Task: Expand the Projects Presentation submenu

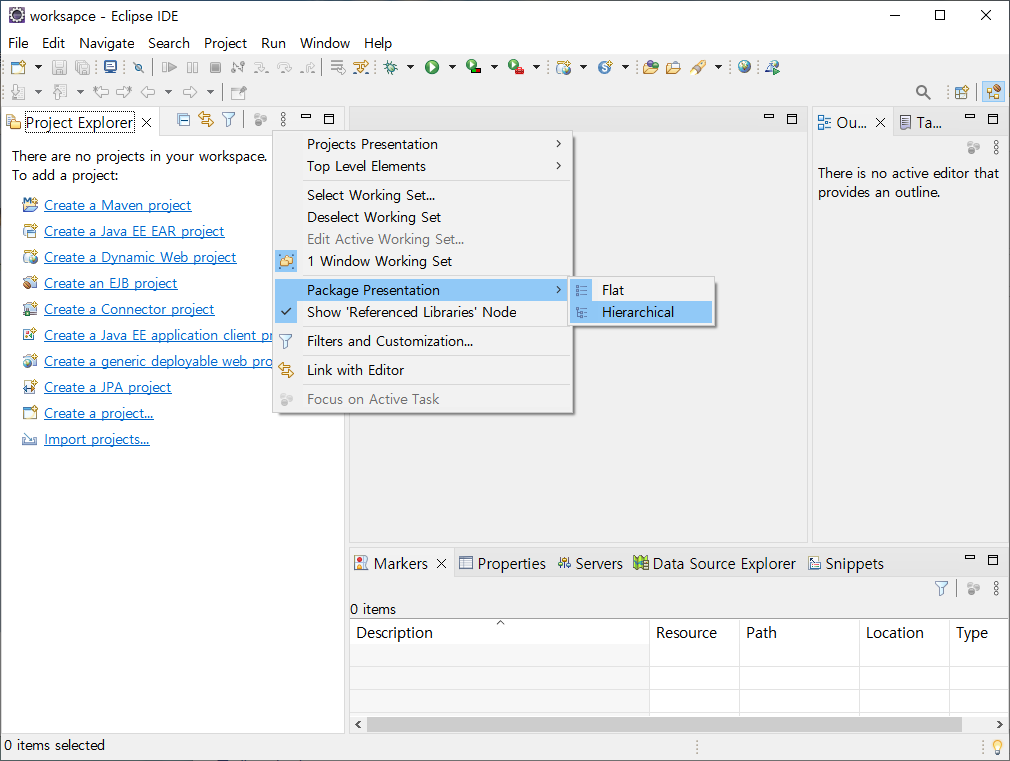Action: click(423, 144)
